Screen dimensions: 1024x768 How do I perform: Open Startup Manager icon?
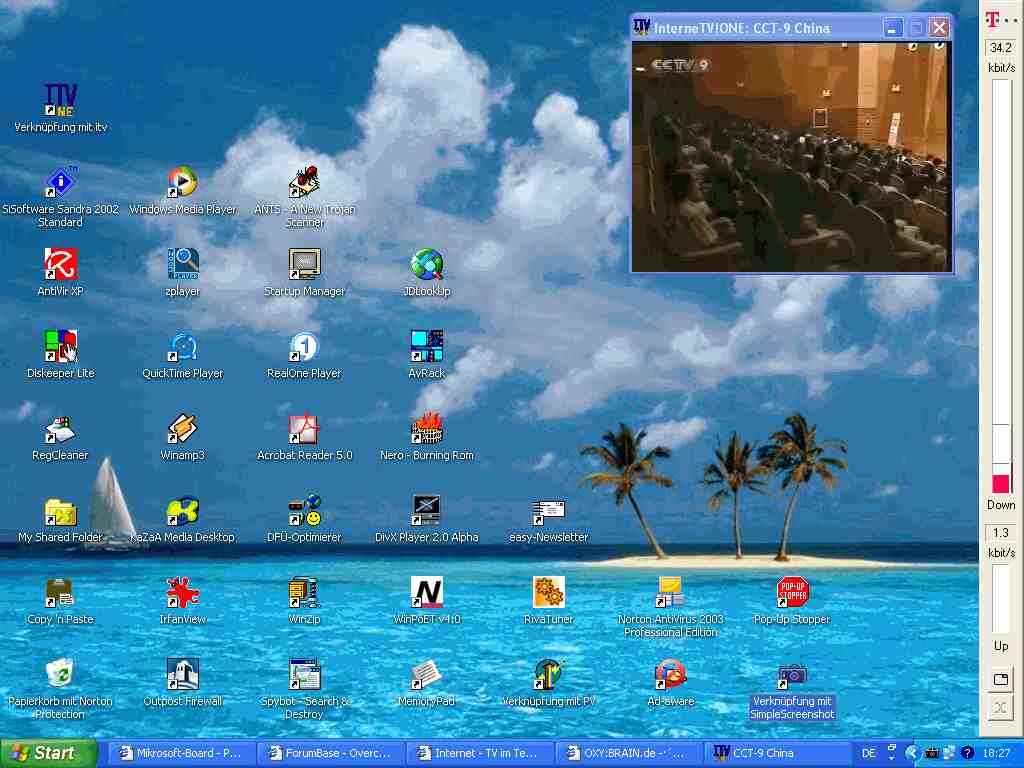coord(304,264)
